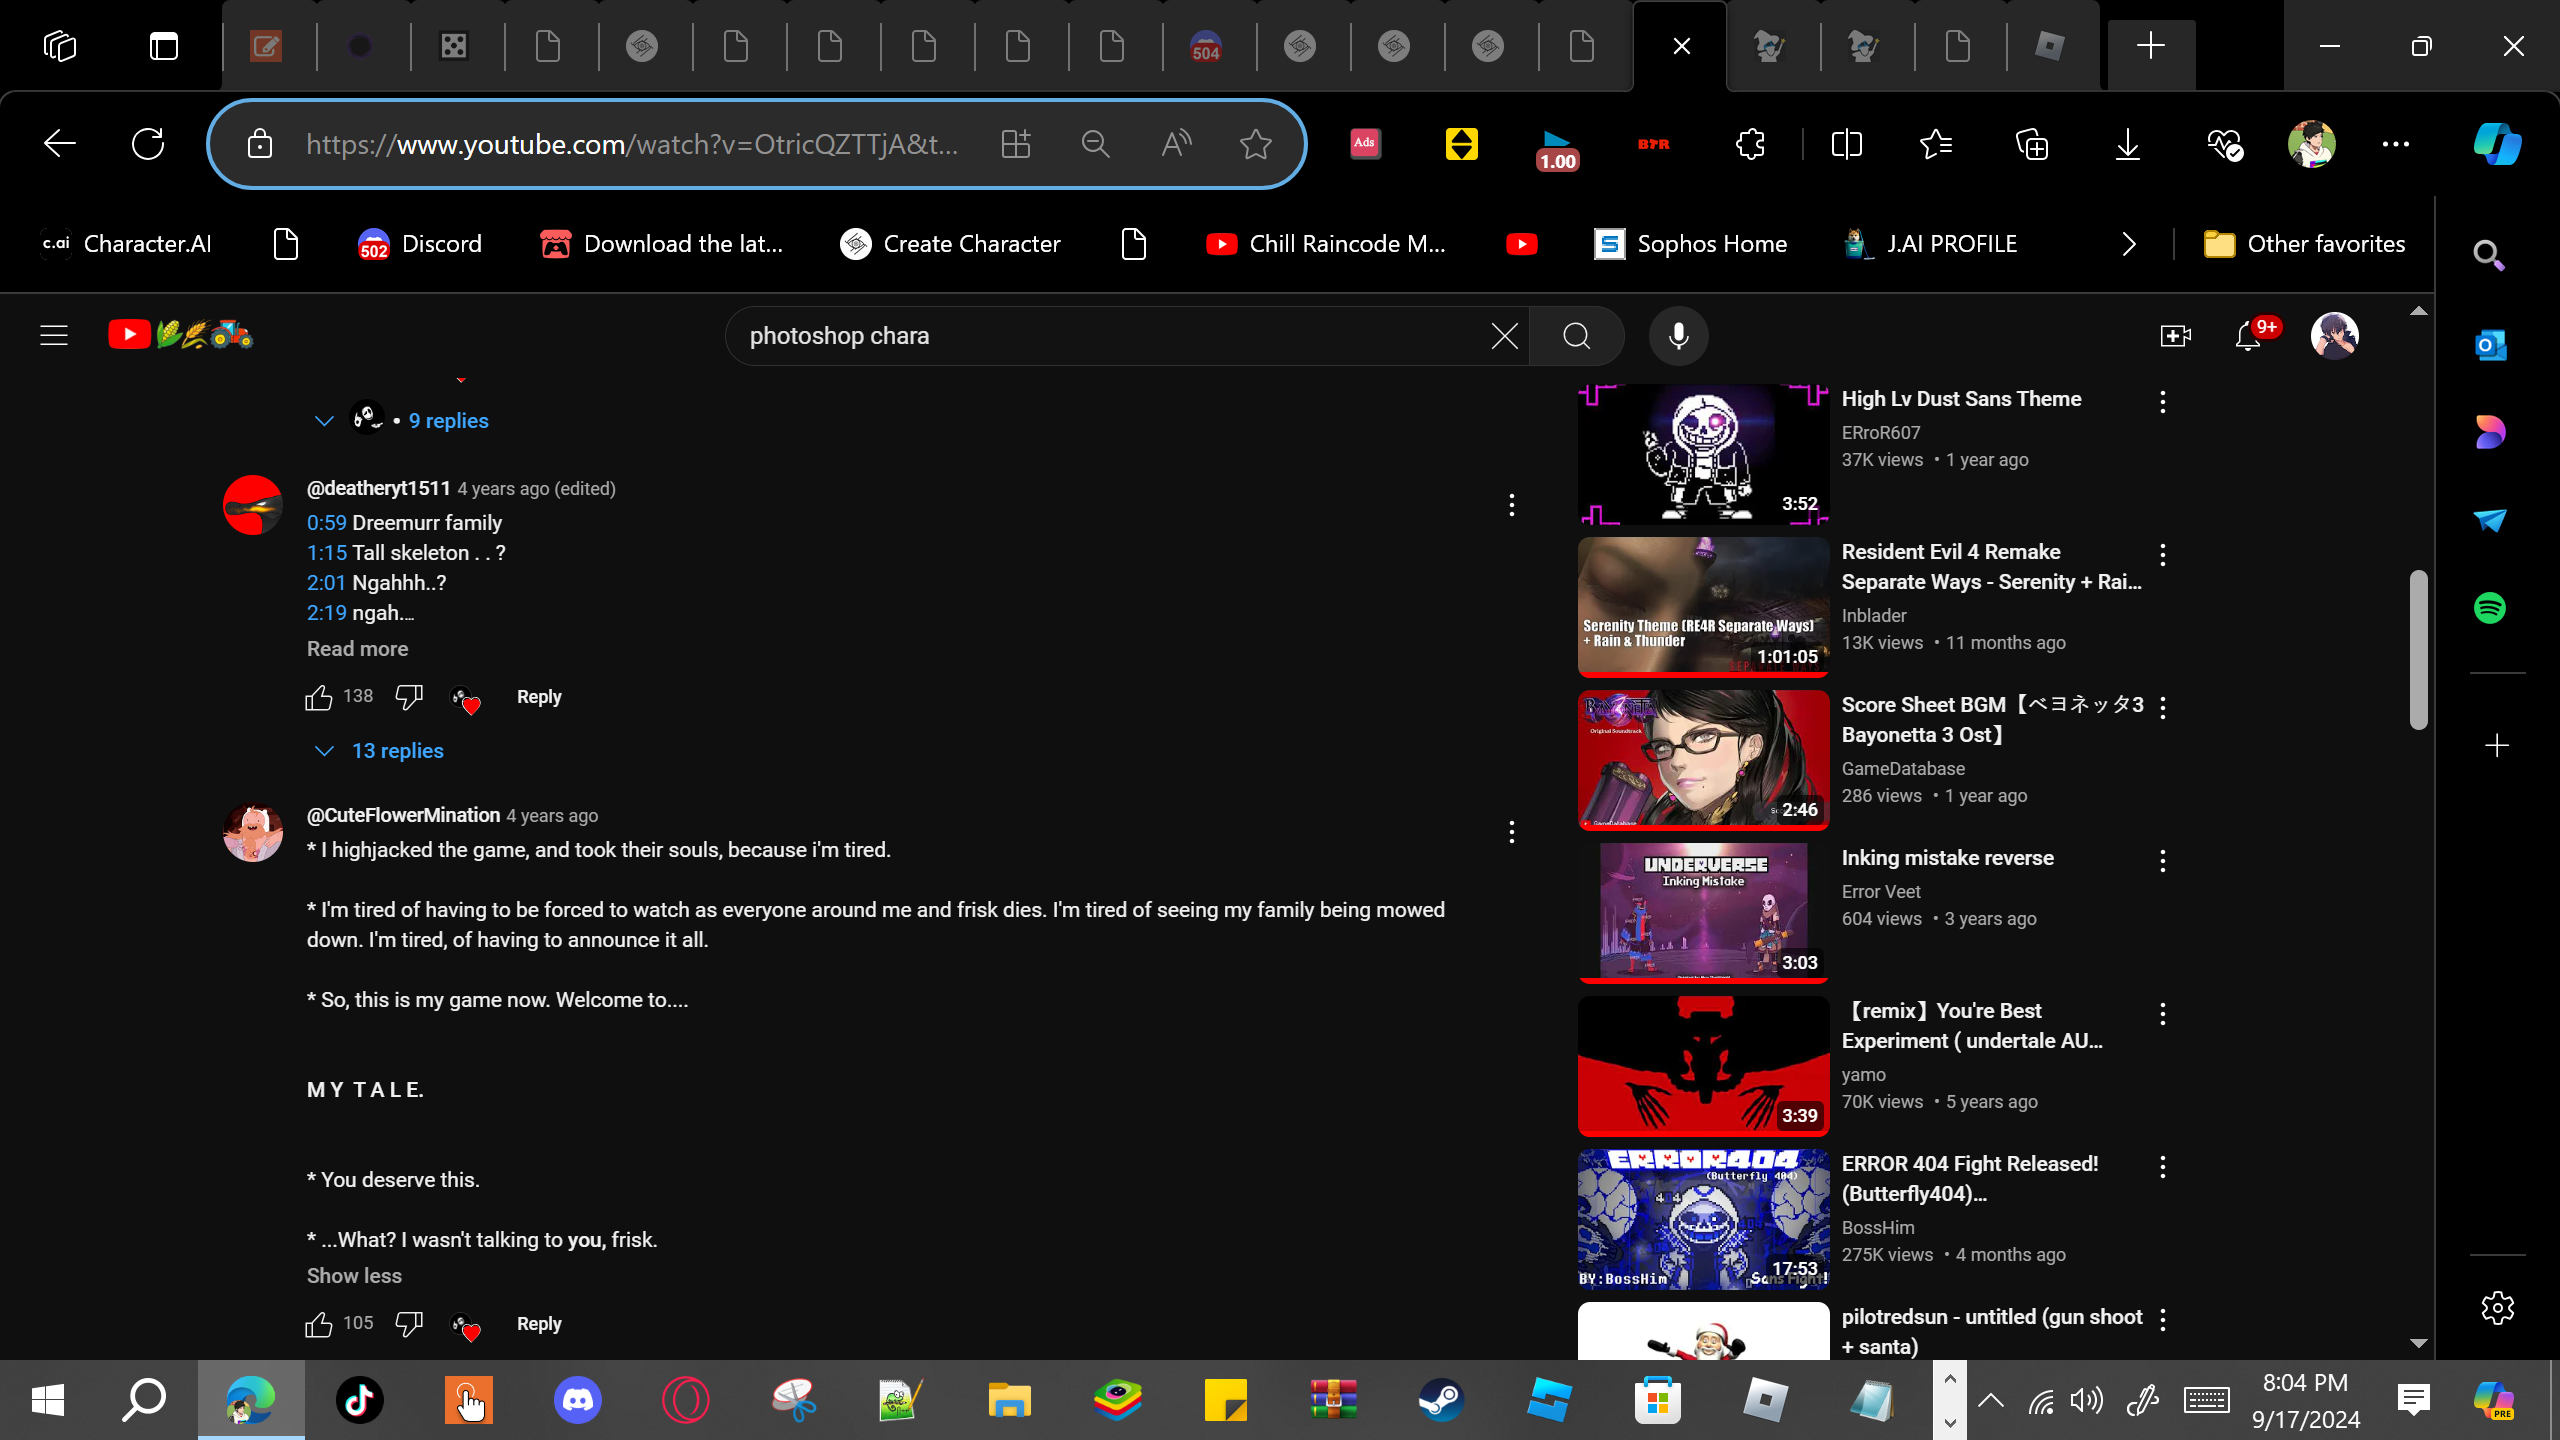Screen dimensions: 2560x1440
Task: Open the browser Downloads icon
Action: (x=2127, y=144)
